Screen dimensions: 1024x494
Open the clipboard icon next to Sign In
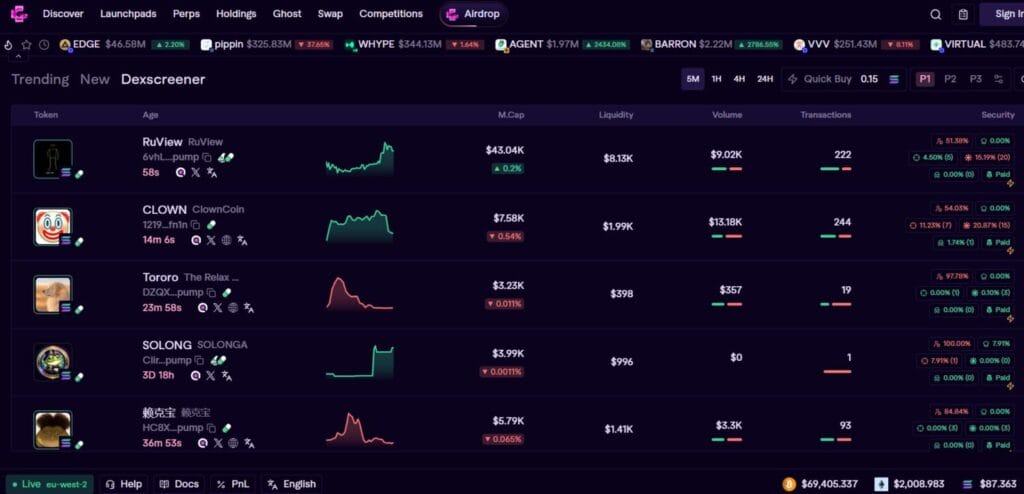click(x=962, y=14)
